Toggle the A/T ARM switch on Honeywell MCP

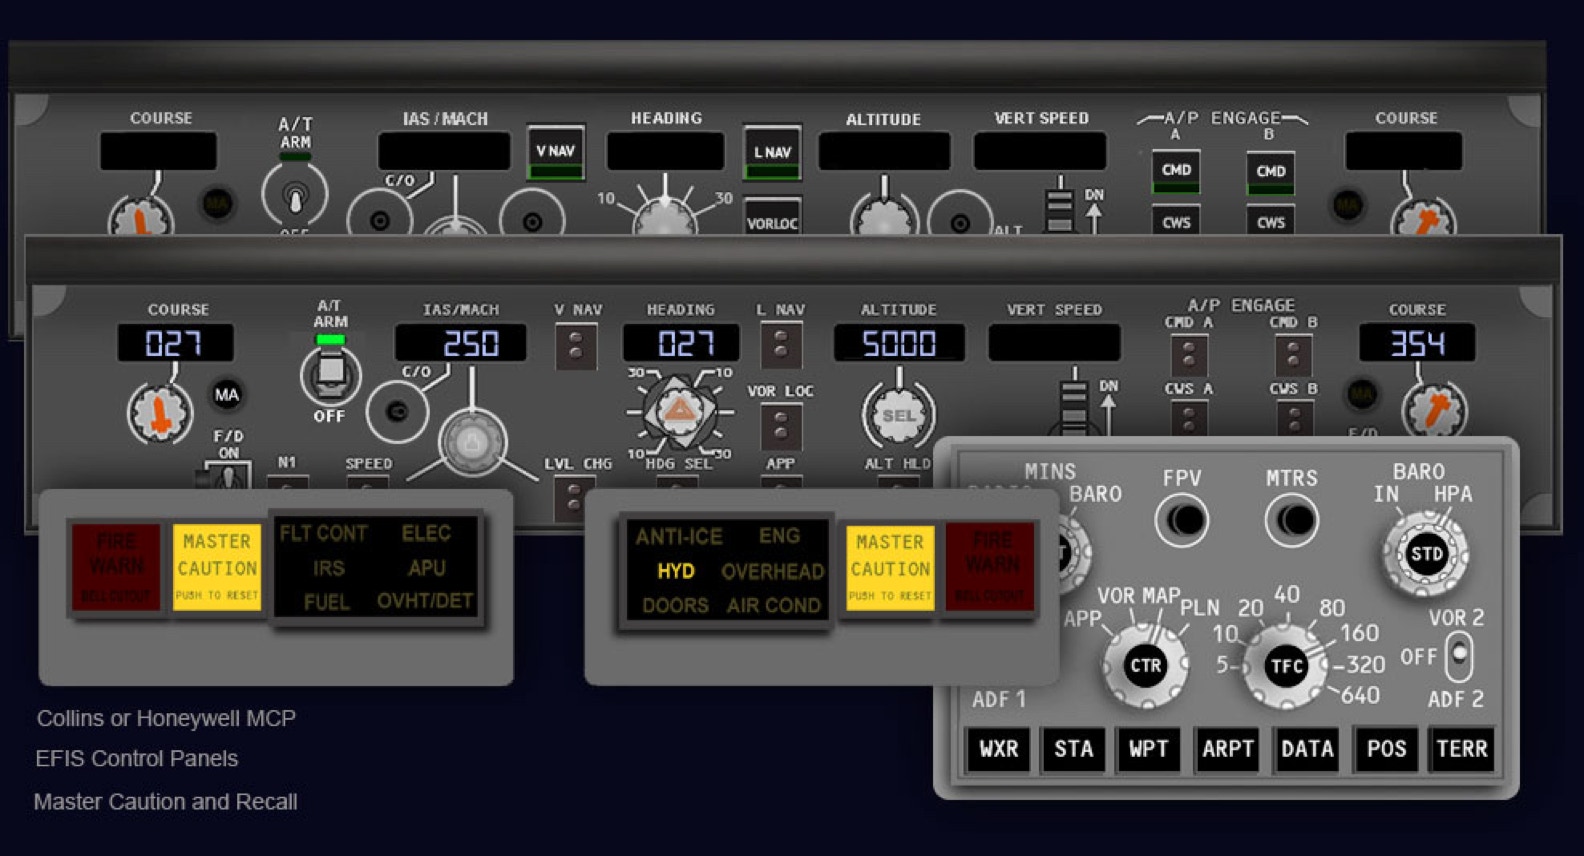coord(330,373)
